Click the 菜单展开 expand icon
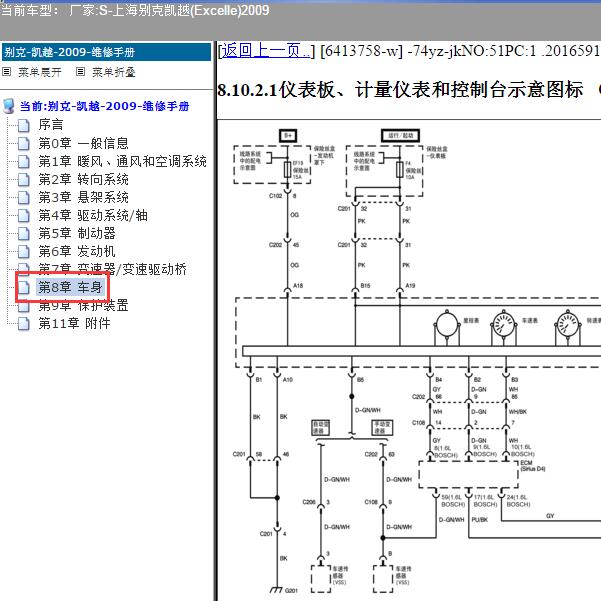Viewport: 601px width, 601px height. tap(7, 72)
